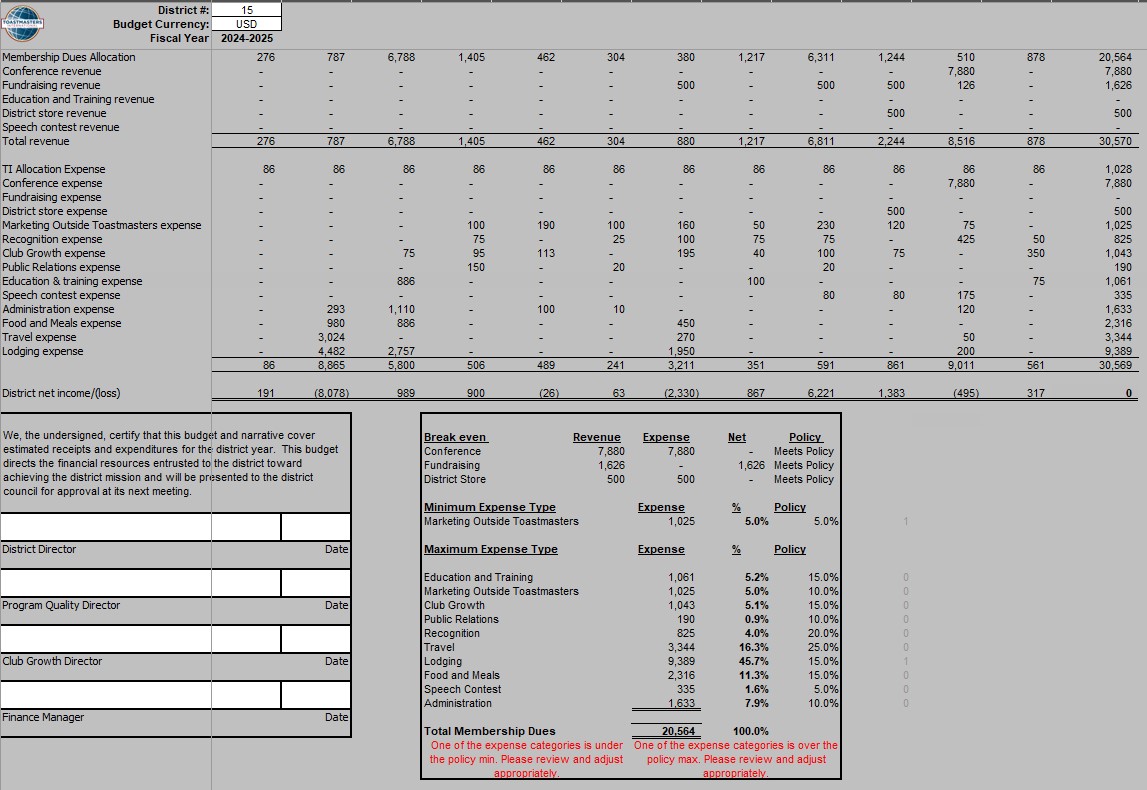1147x790 pixels.
Task: Click the 'Public Relations expense' row label
Action: tap(61, 267)
